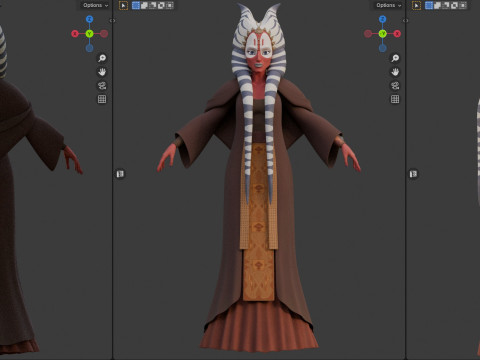Viewport: 480px width, 360px height.
Task: Select the Select Box tool icon in the middle viewport header
Action: pos(123,5)
